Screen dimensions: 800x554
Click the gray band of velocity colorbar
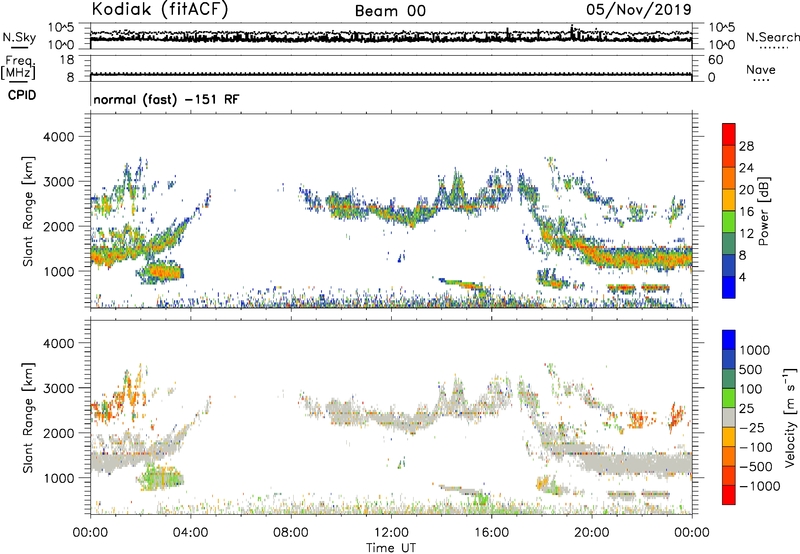[729, 417]
